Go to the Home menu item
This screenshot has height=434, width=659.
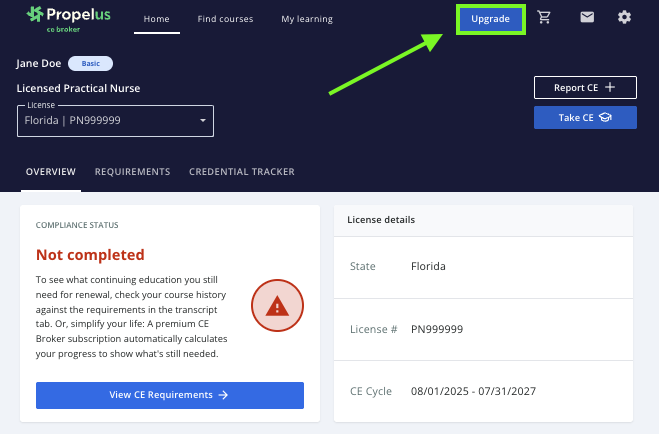(156, 19)
